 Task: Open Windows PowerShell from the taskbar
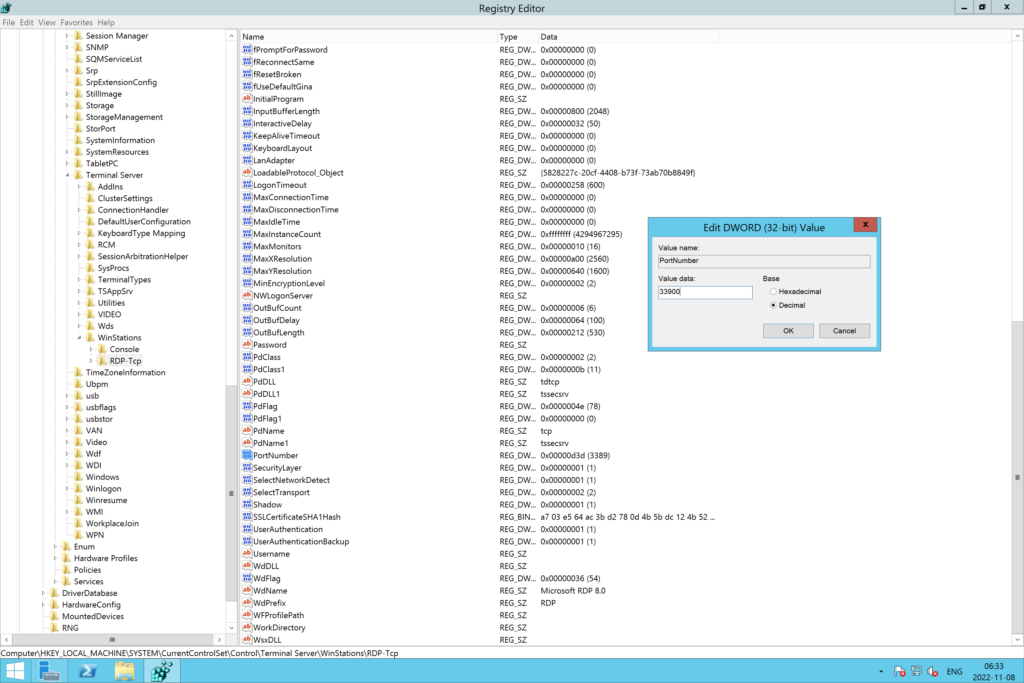86,671
